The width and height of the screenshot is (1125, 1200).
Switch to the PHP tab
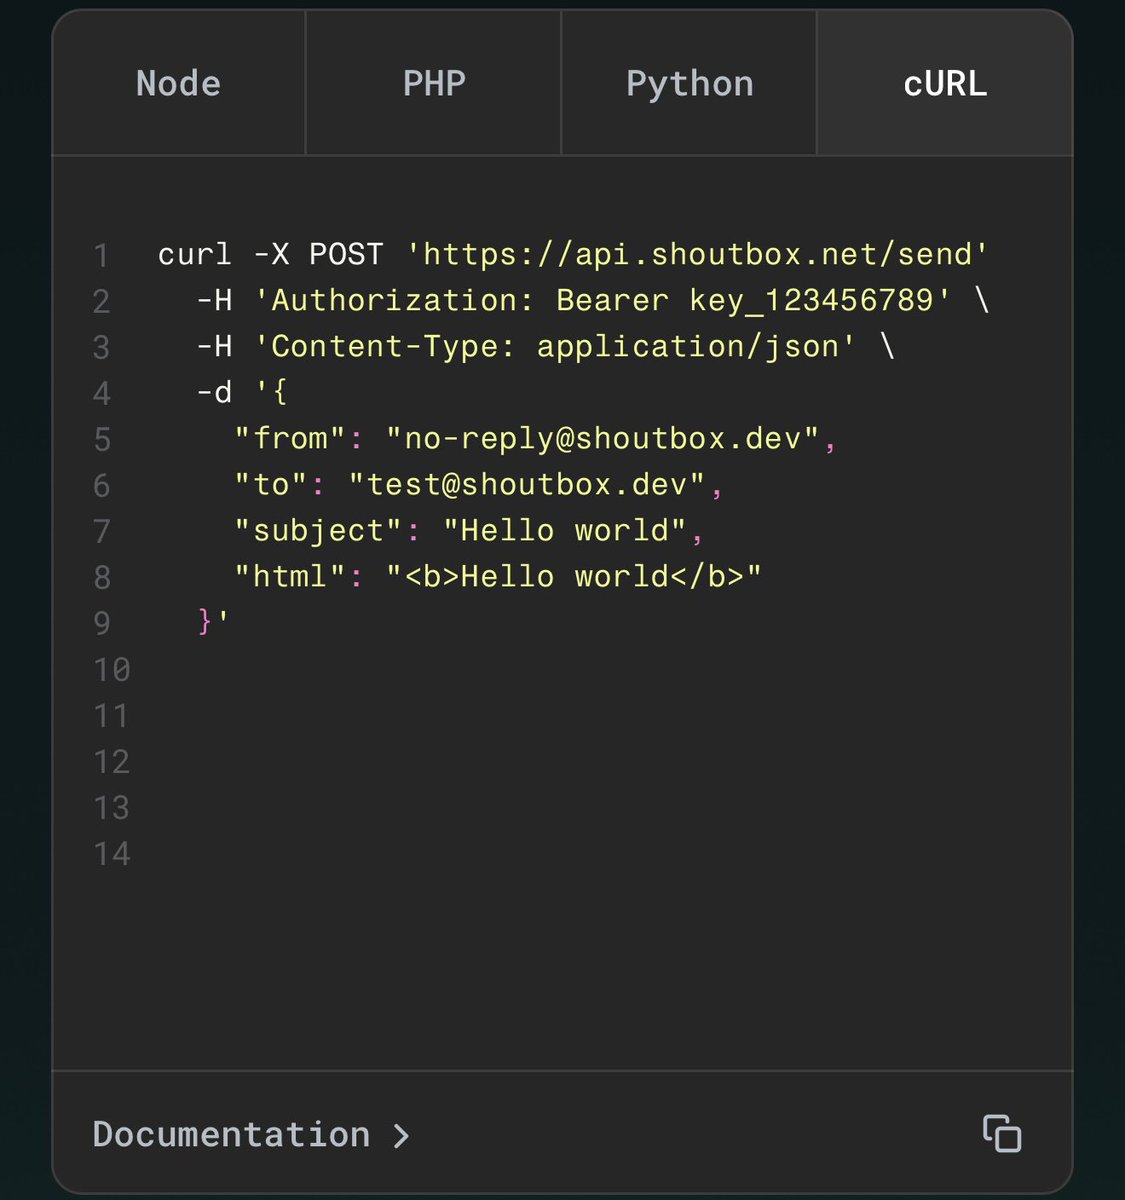pyautogui.click(x=434, y=83)
